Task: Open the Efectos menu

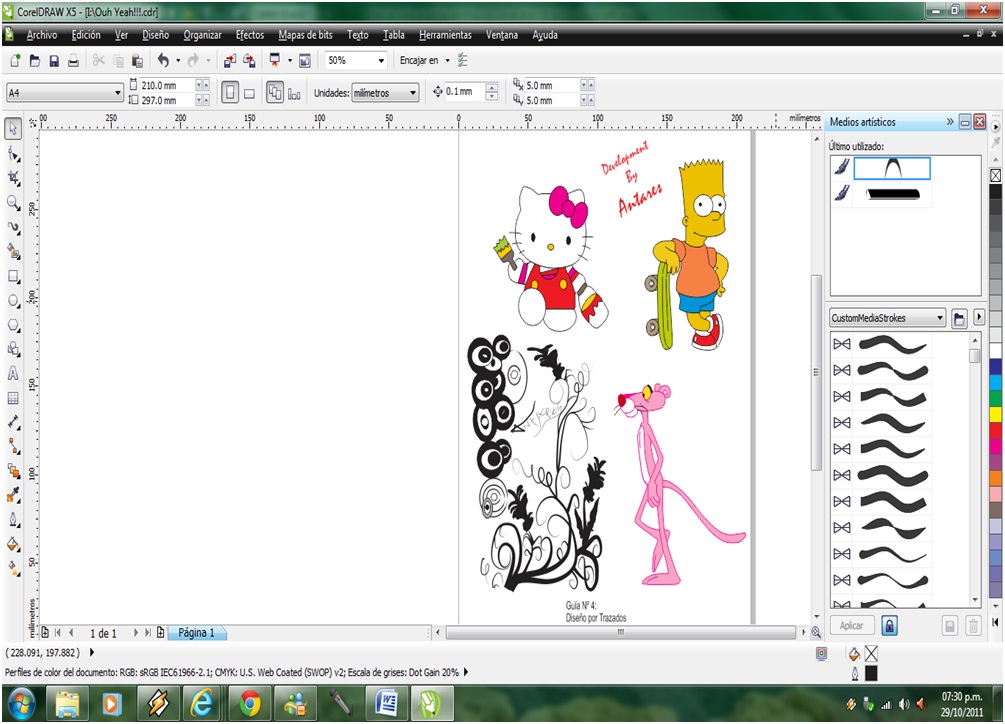Action: coord(249,35)
